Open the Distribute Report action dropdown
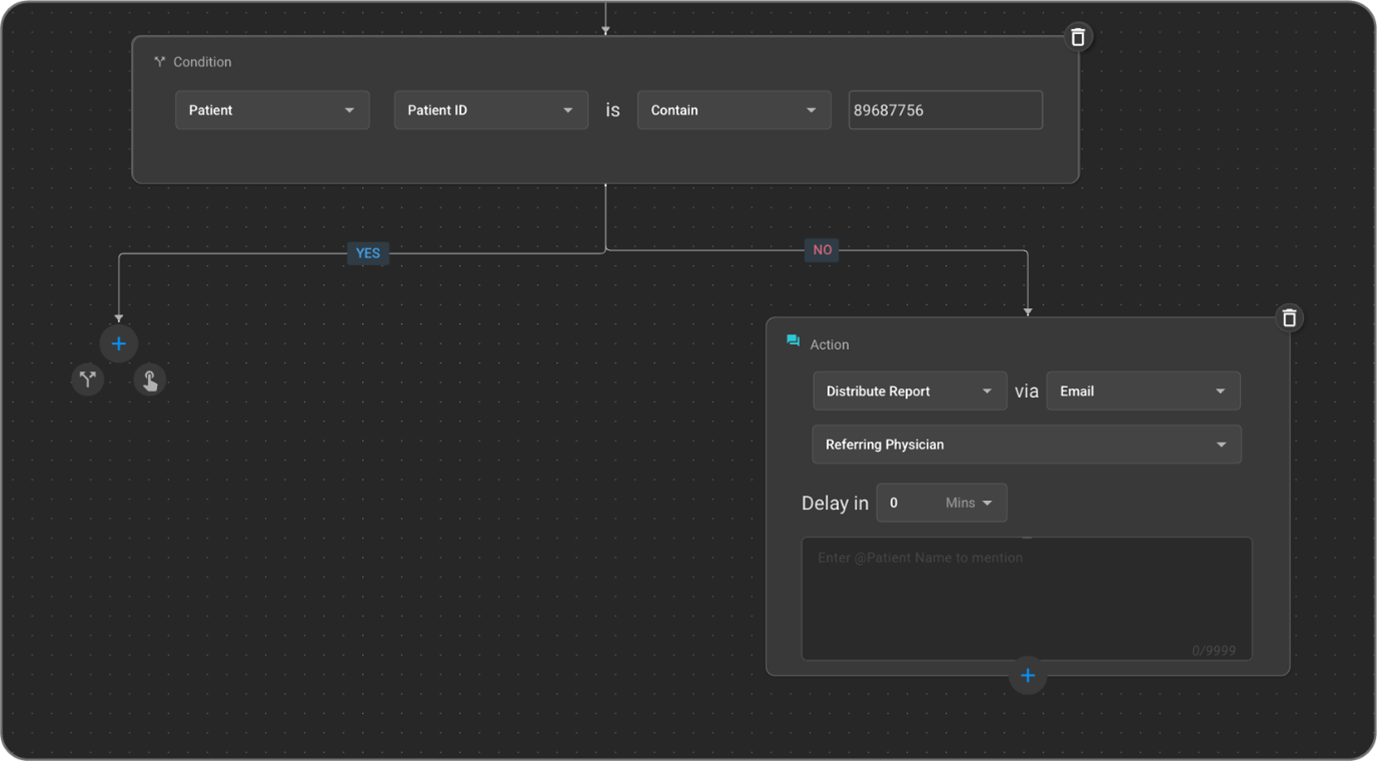The width and height of the screenshot is (1377, 761). click(909, 391)
